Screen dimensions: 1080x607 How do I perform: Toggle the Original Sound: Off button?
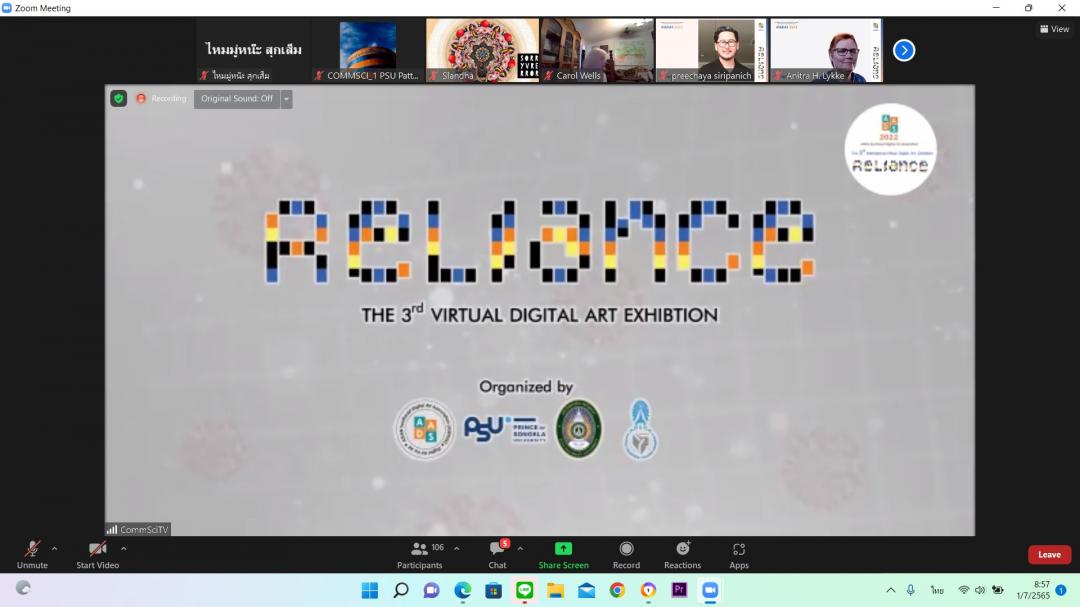point(237,98)
